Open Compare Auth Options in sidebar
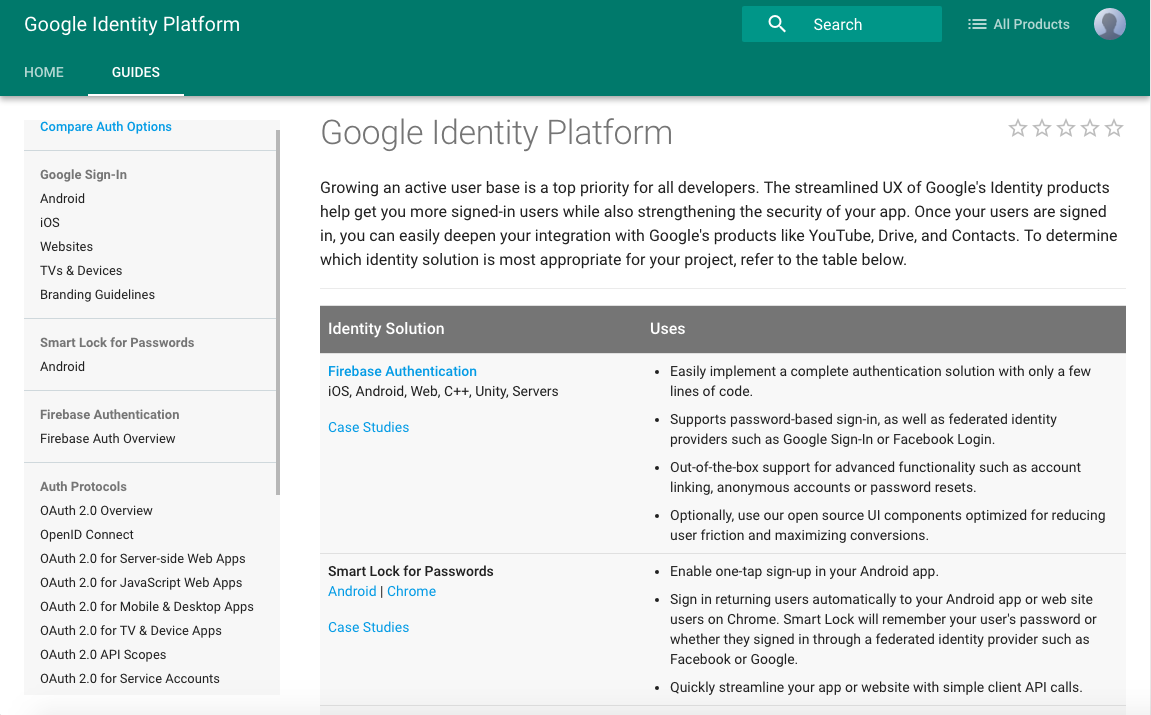 (106, 127)
